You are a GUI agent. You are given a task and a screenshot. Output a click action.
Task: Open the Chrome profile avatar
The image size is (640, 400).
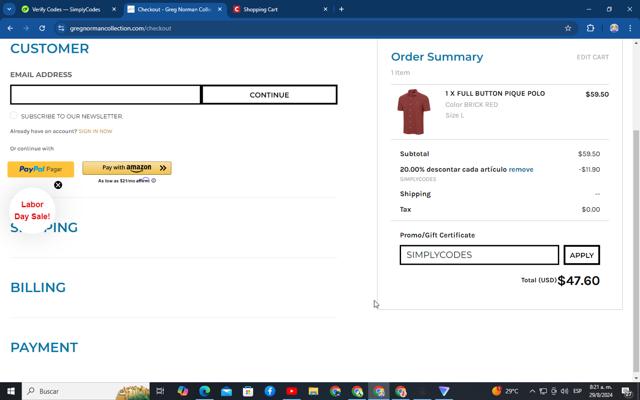click(614, 28)
